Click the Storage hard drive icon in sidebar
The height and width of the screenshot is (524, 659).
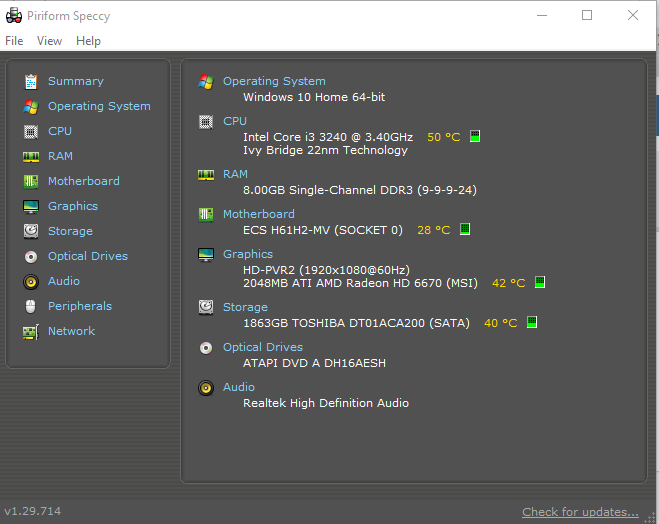click(31, 231)
